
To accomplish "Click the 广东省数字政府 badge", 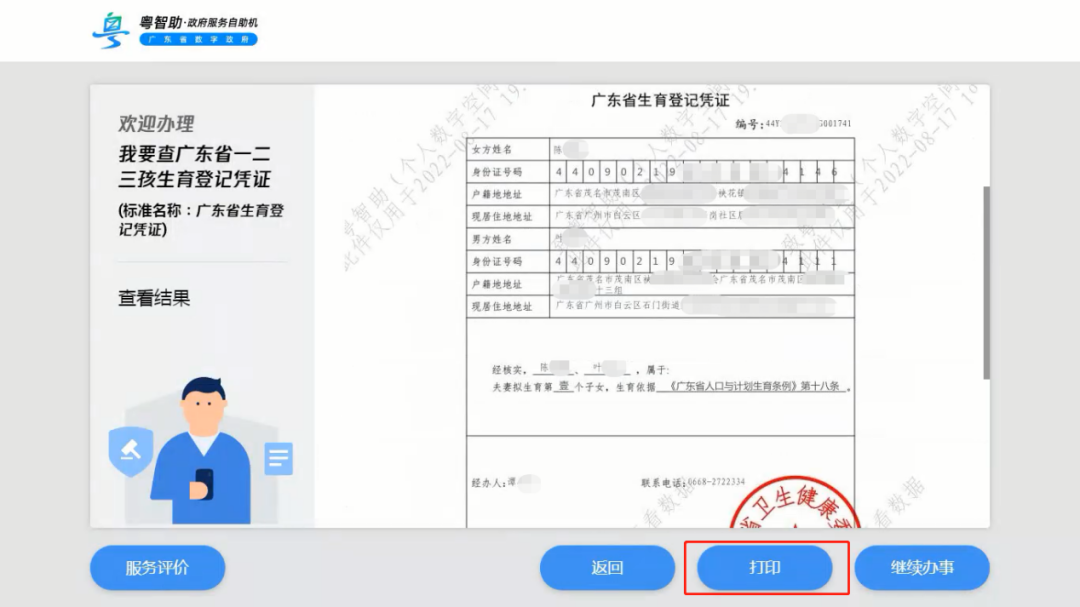I will point(198,39).
